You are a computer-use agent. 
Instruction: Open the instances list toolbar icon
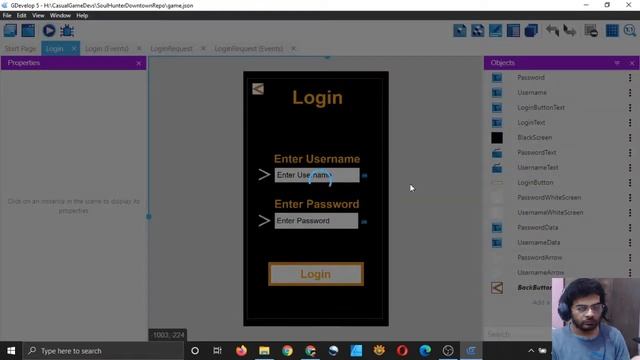click(x=513, y=31)
